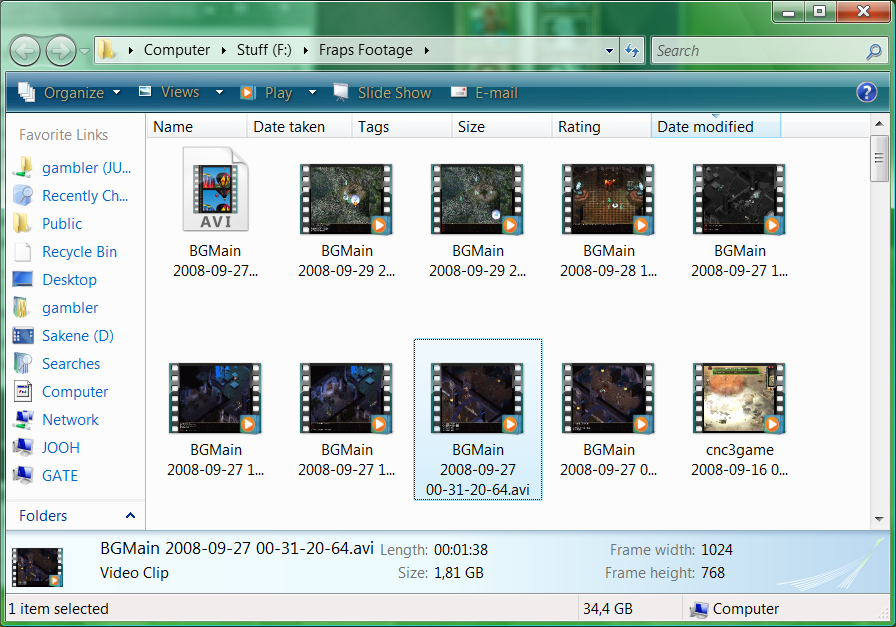Screen dimensions: 896x627
Task: Click the Length value 00:01:38
Action: tap(461, 550)
